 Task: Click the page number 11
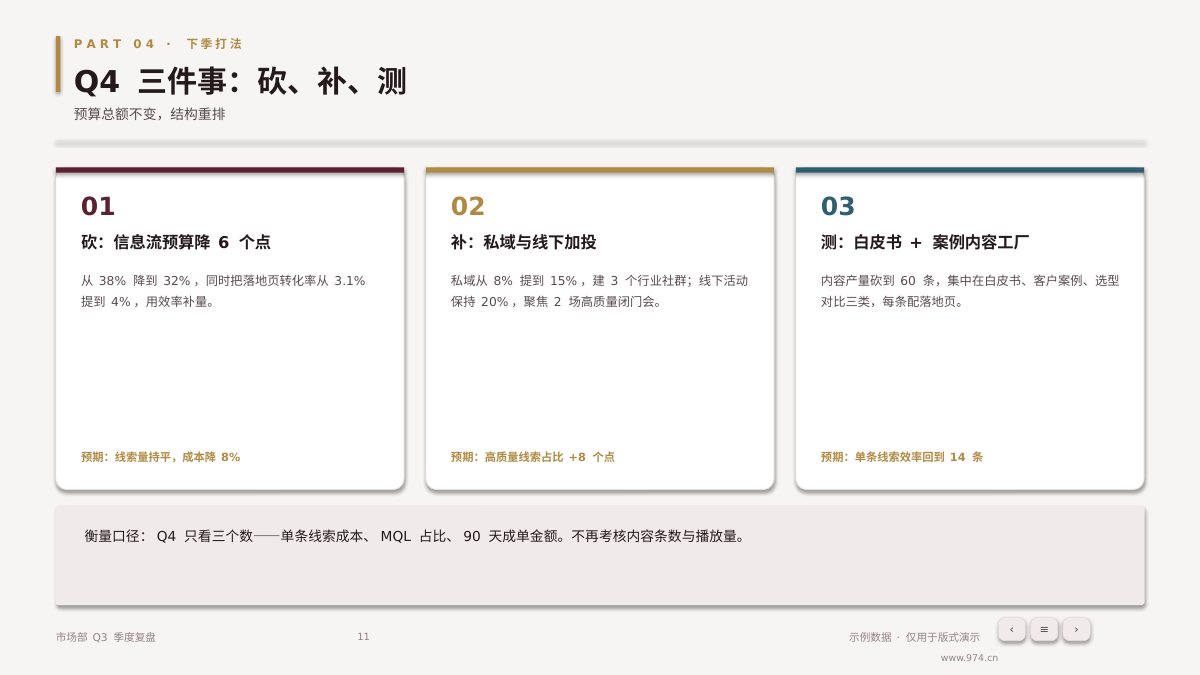(x=363, y=637)
